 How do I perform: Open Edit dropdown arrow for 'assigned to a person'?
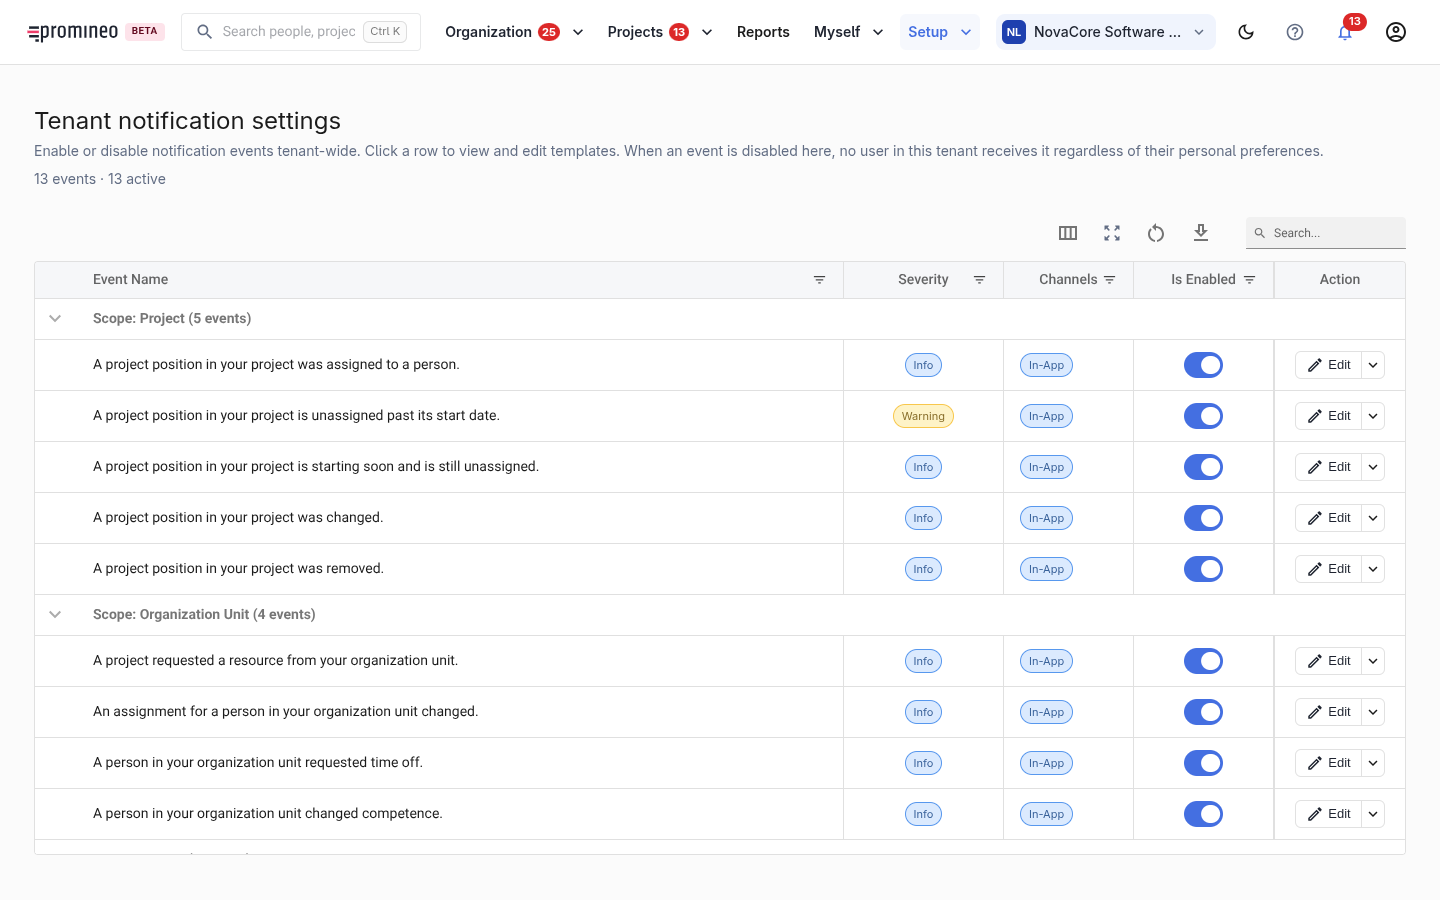(1373, 365)
